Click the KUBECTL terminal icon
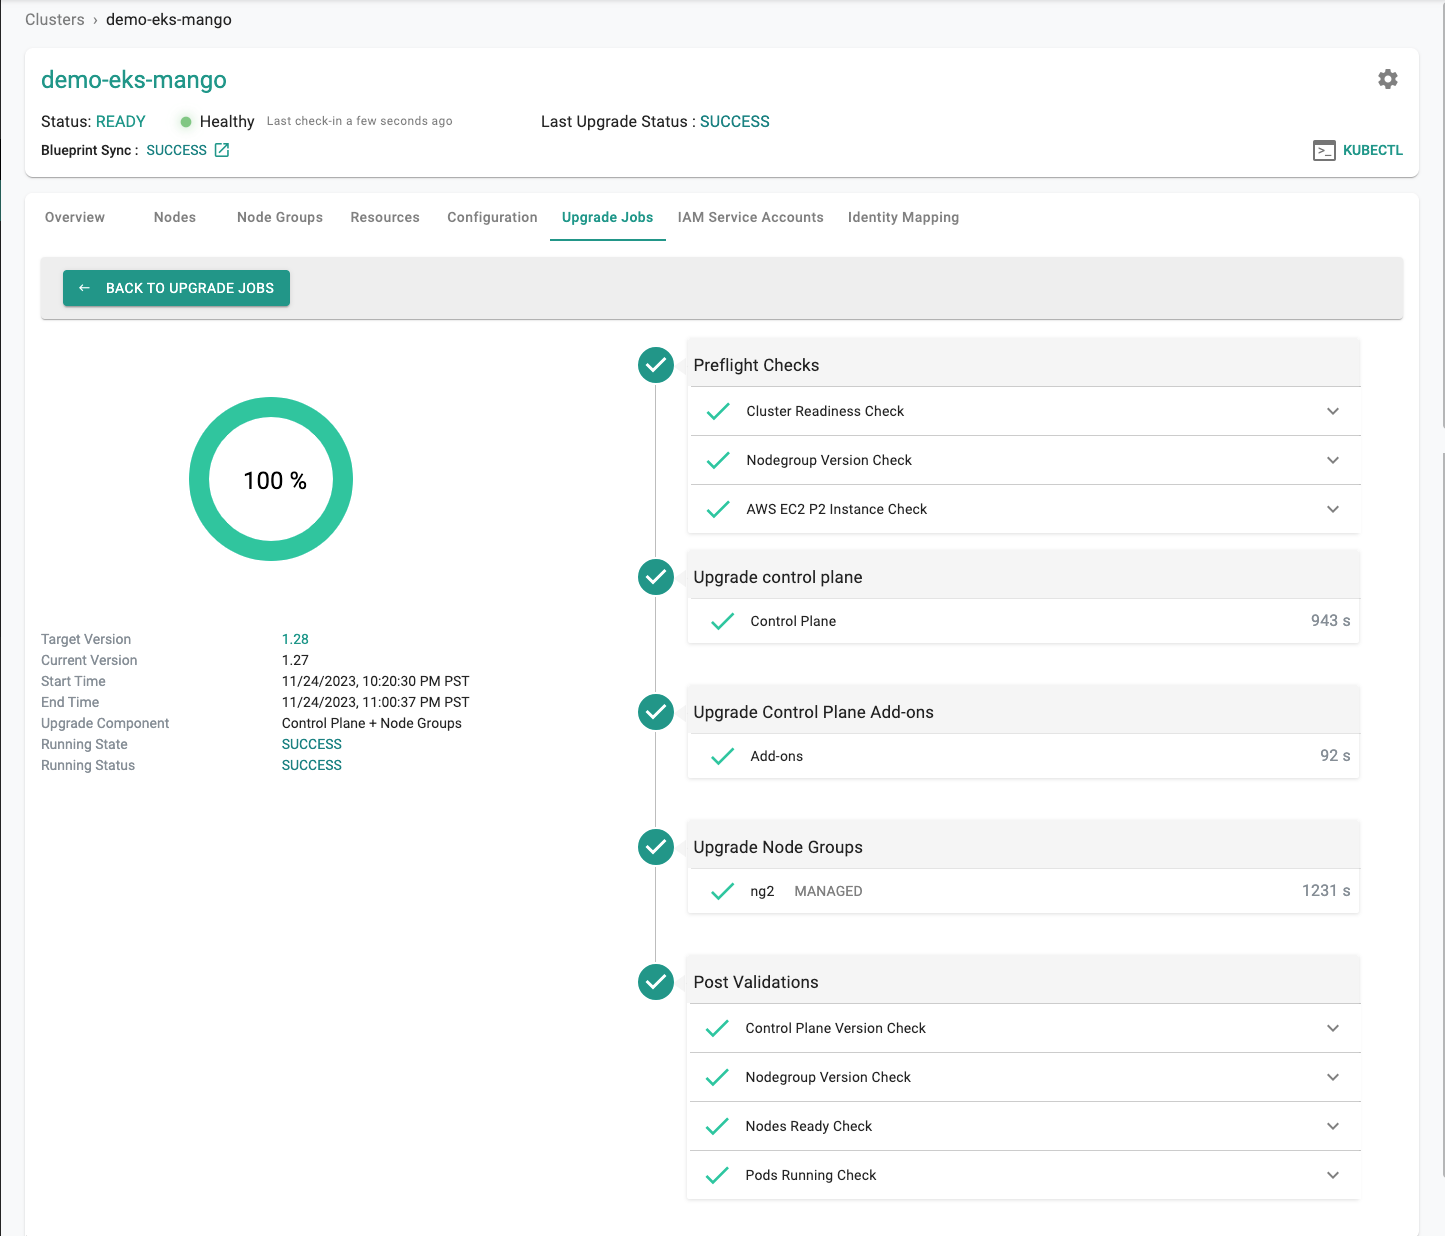 (1324, 151)
